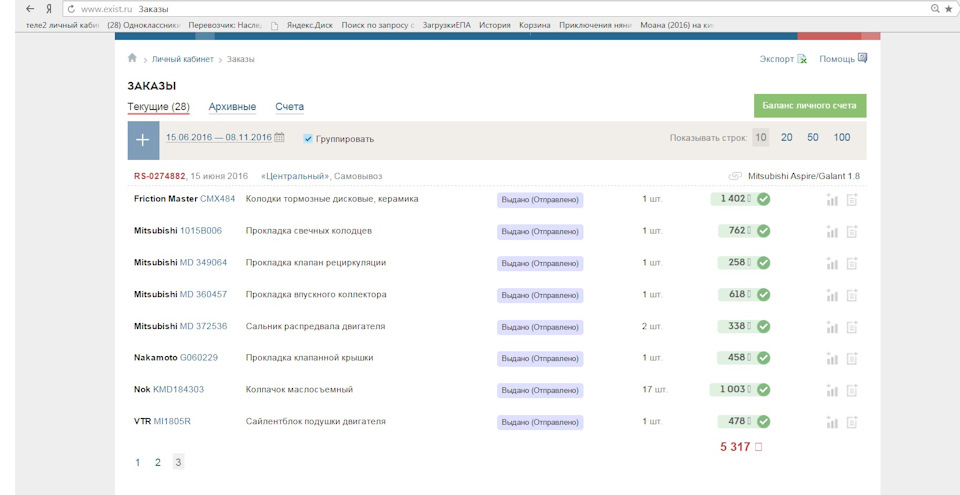Viewport: 960px width, 495px height.
Task: Open the stats chart icon for the G060229 row
Action: [831, 358]
